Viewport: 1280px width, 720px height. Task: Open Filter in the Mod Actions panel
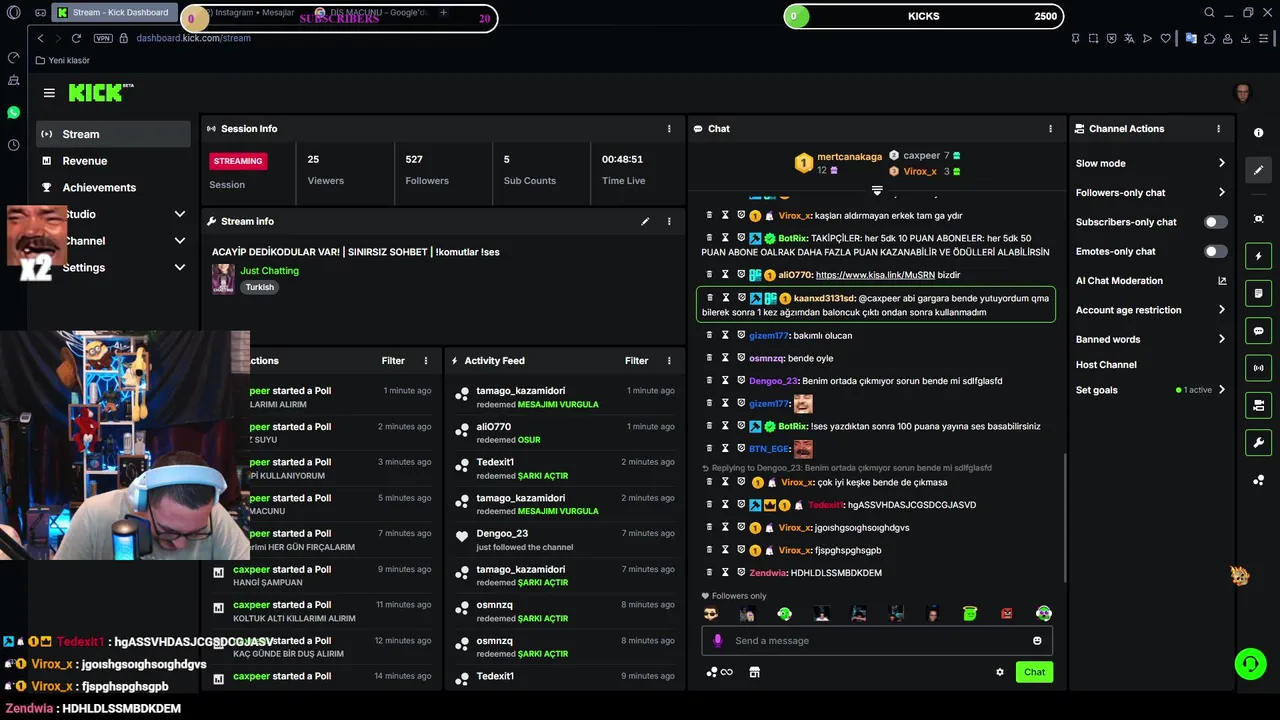(393, 361)
